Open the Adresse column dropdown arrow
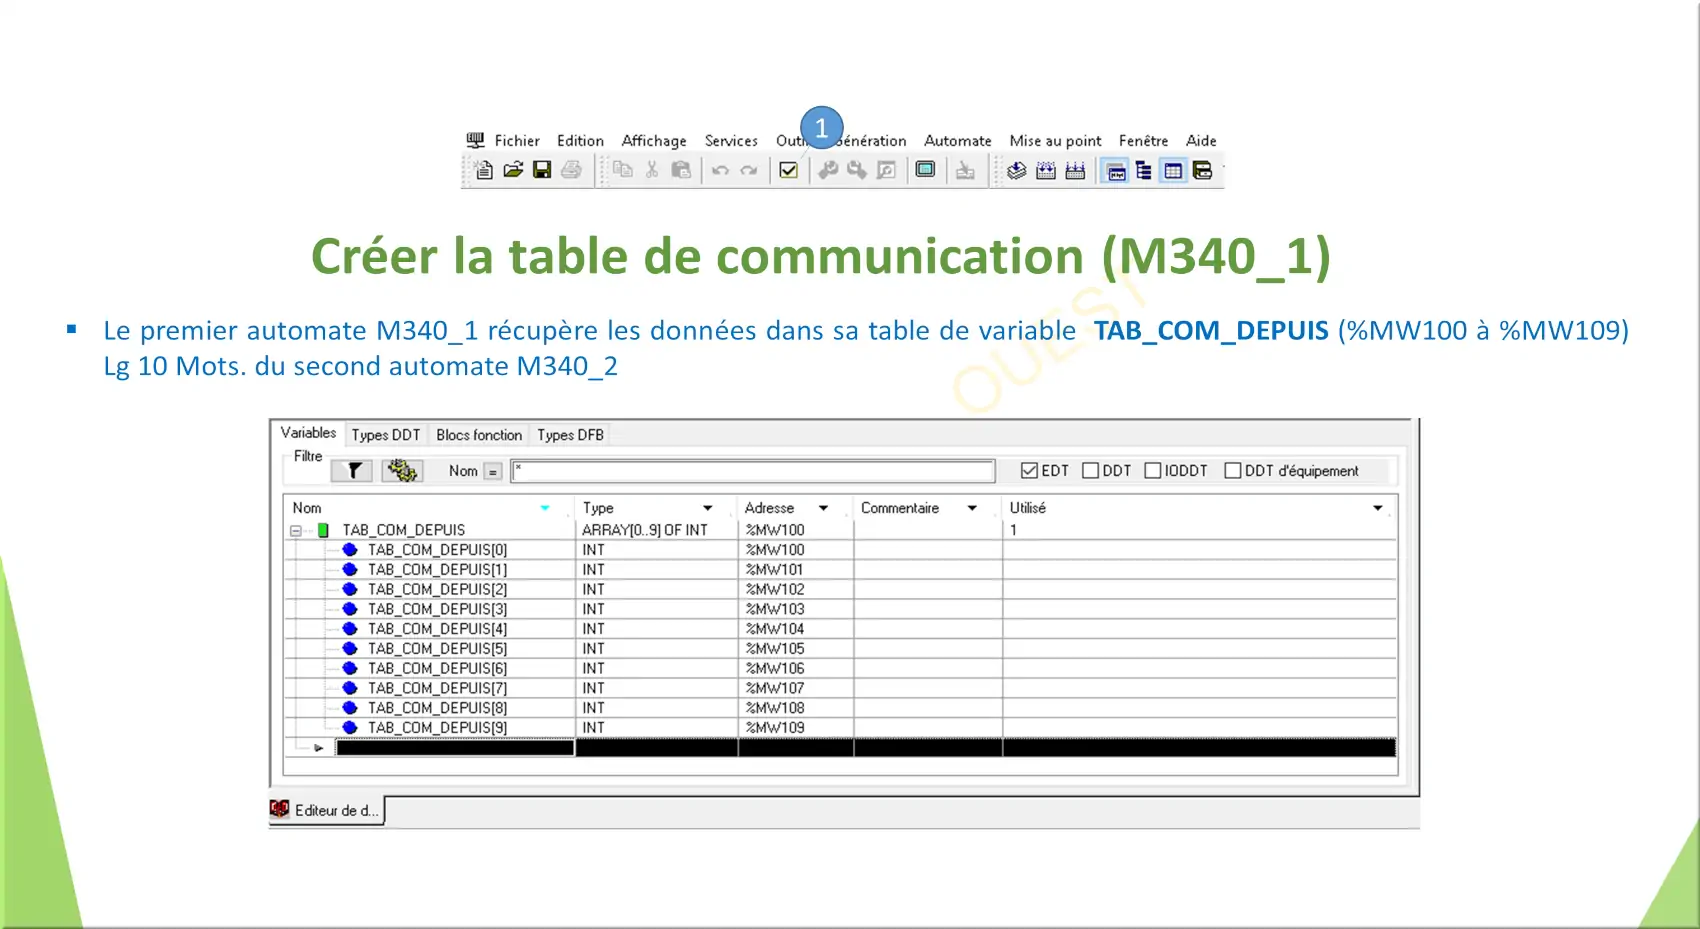The width and height of the screenshot is (1700, 929). (x=823, y=508)
